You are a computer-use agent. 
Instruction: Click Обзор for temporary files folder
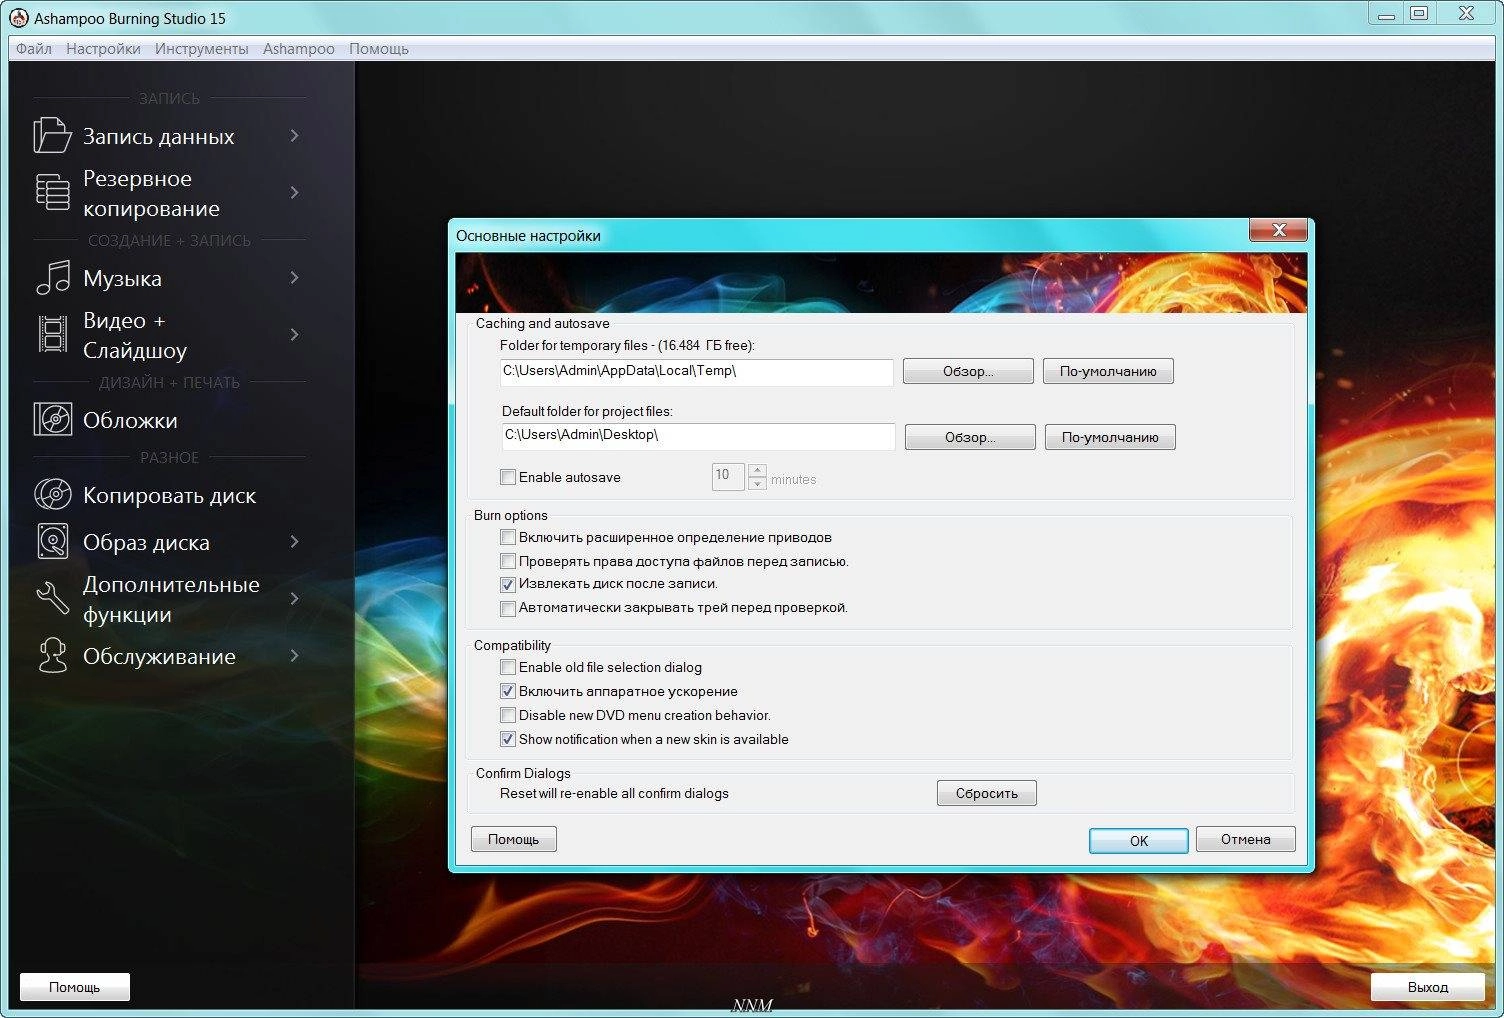pos(968,371)
